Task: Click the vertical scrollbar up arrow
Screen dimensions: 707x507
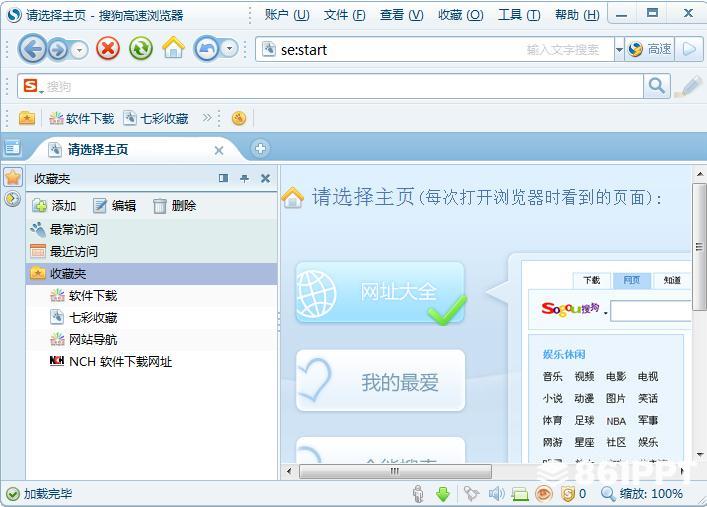Action: coord(699,174)
